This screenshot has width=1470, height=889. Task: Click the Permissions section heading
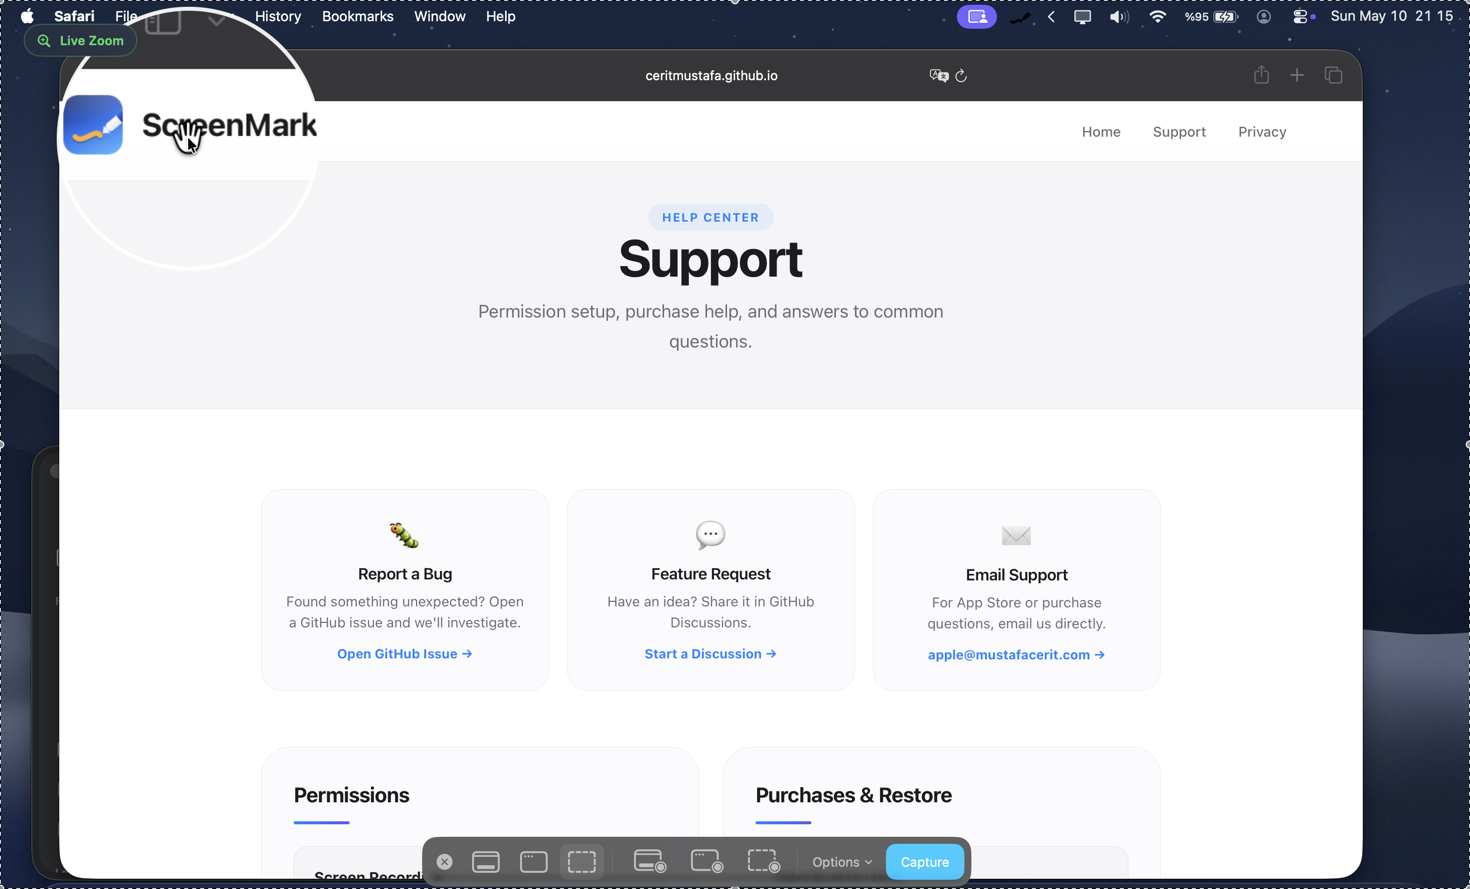tap(352, 795)
